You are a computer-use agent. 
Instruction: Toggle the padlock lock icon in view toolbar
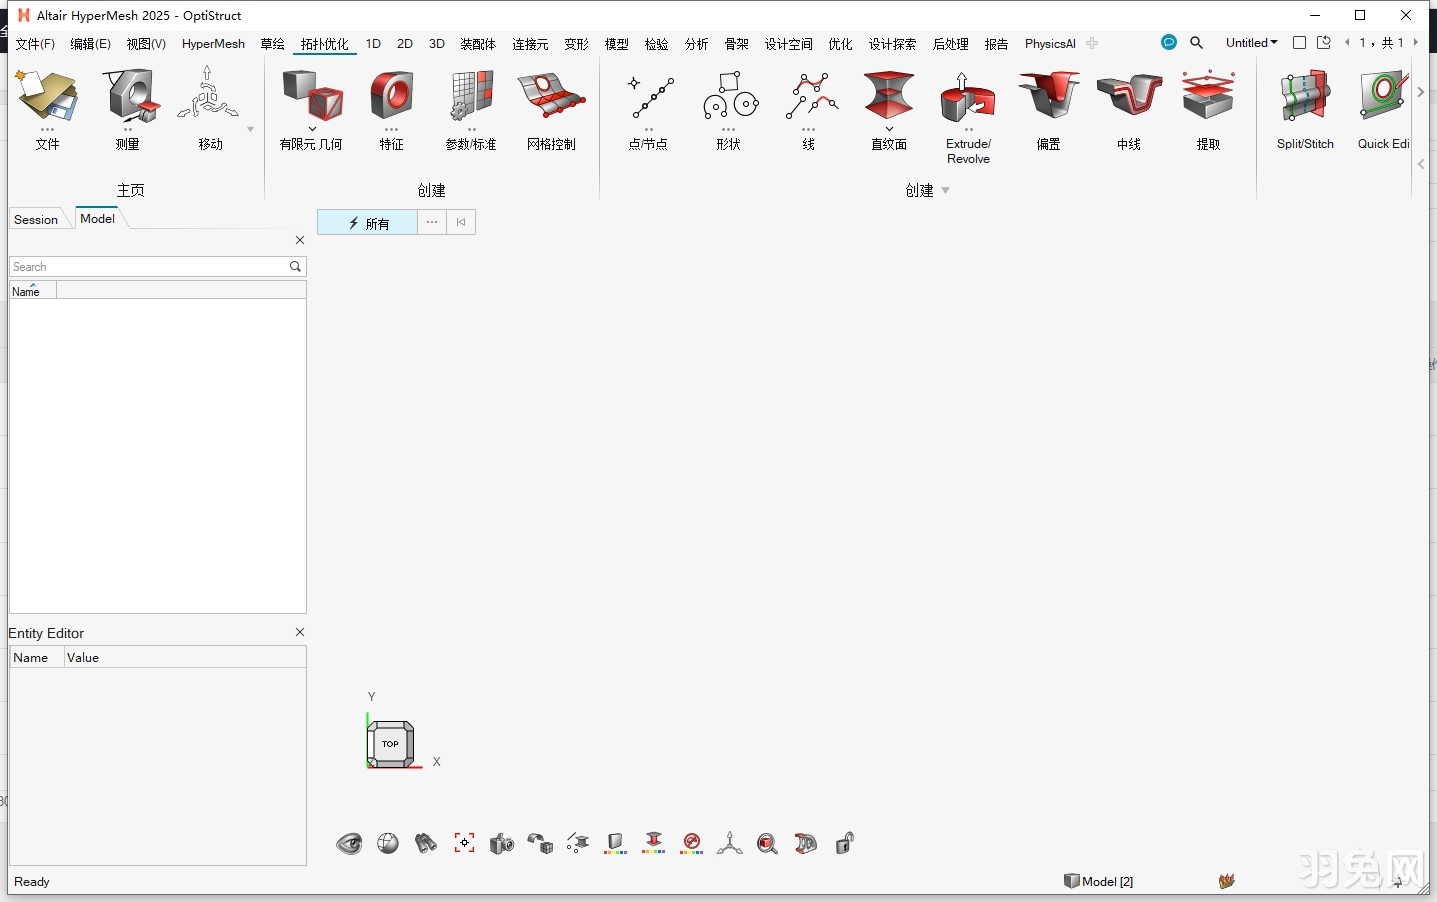[844, 844]
